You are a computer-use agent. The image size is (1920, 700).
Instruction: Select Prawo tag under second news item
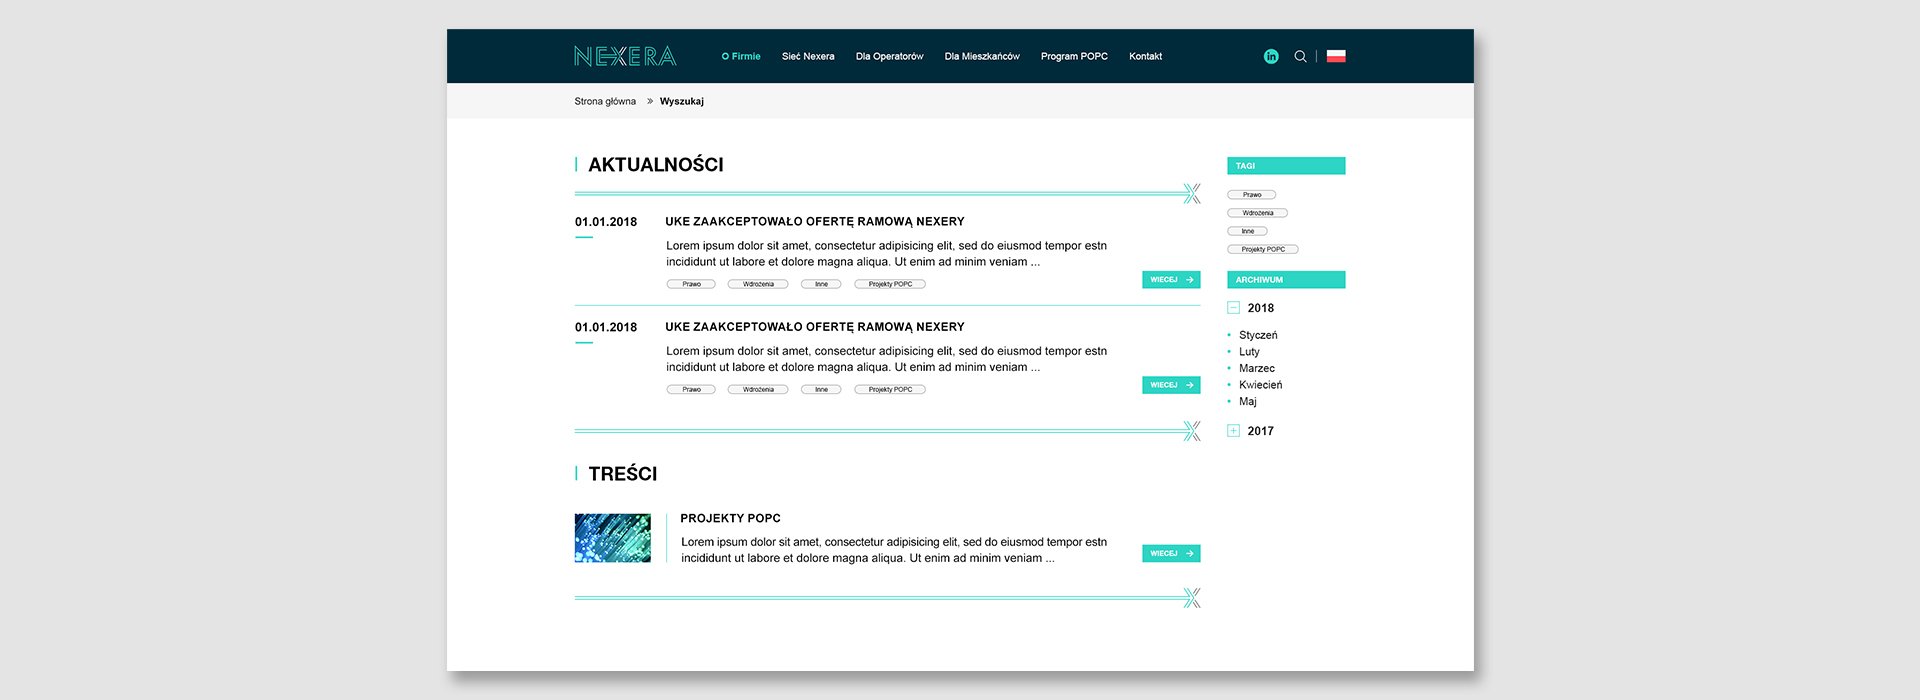tap(691, 389)
